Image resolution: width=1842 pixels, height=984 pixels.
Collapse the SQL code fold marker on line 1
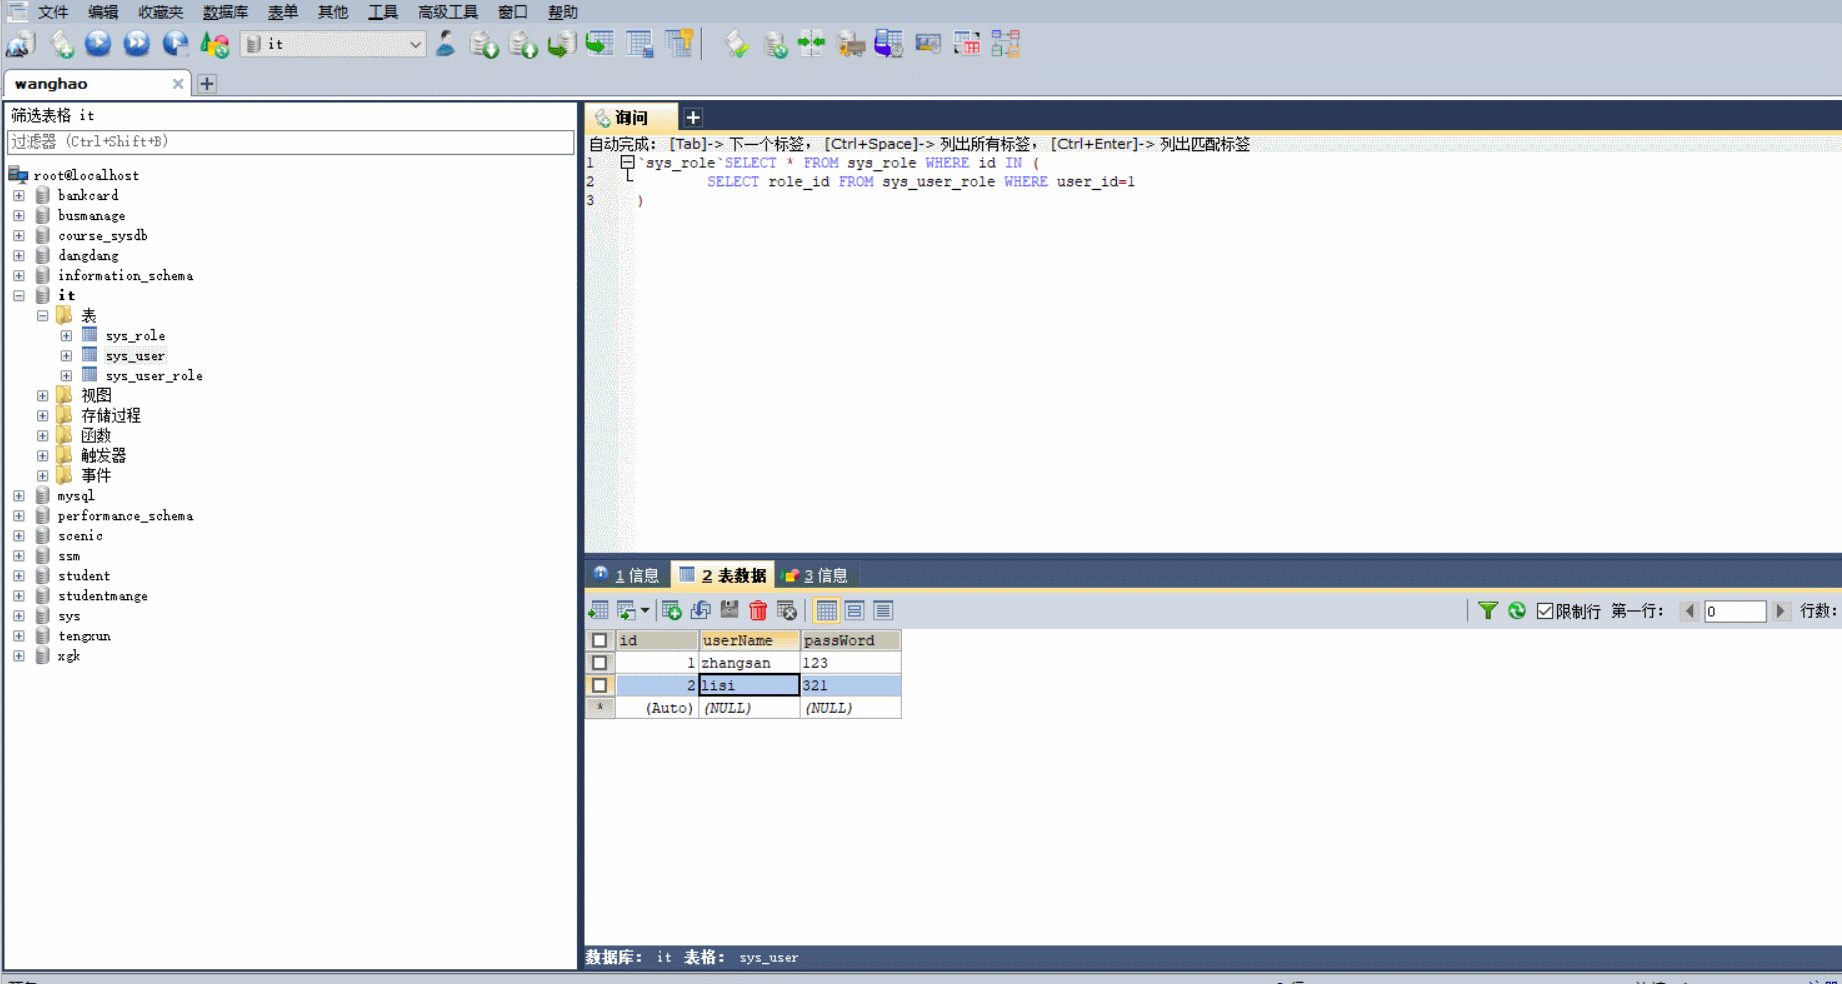(x=627, y=162)
